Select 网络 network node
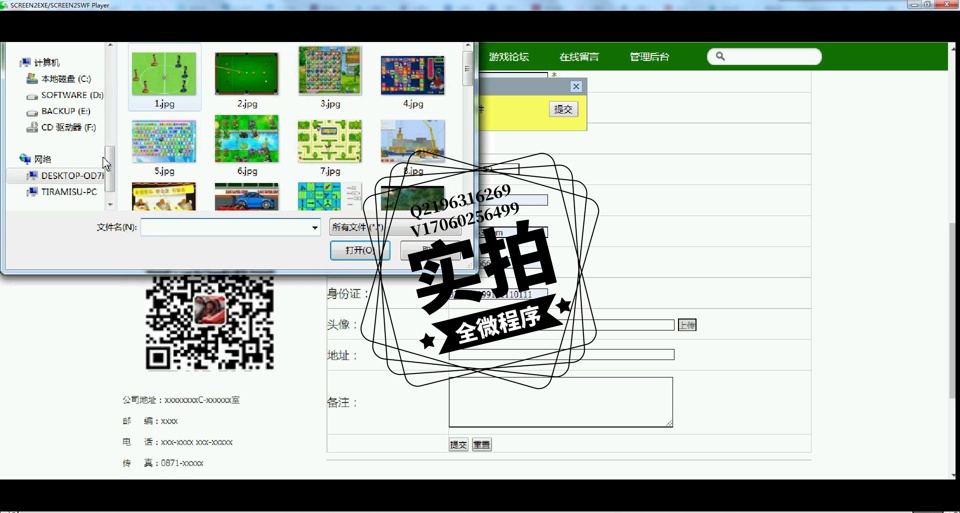The image size is (960, 513). coord(42,159)
